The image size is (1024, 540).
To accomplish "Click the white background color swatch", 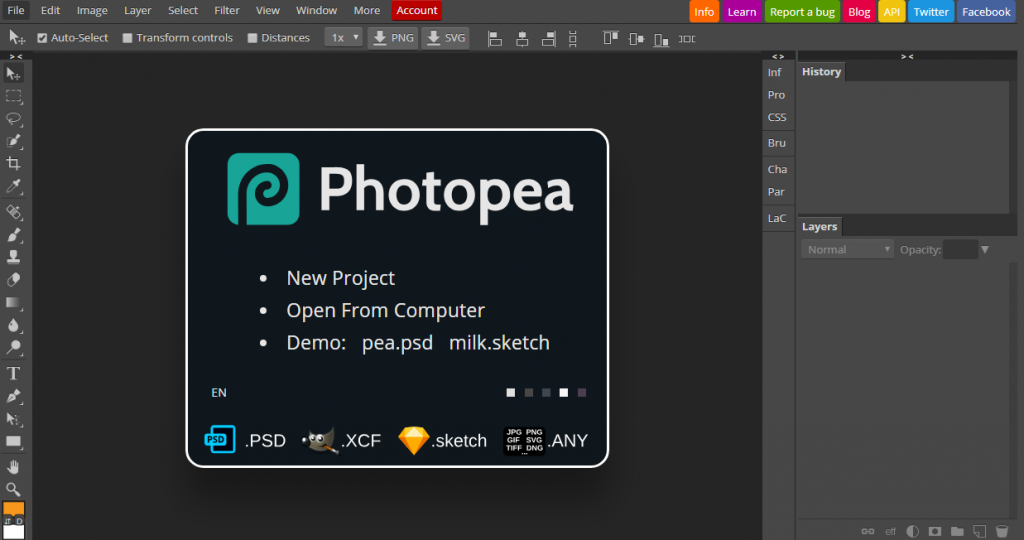I will pos(14,532).
